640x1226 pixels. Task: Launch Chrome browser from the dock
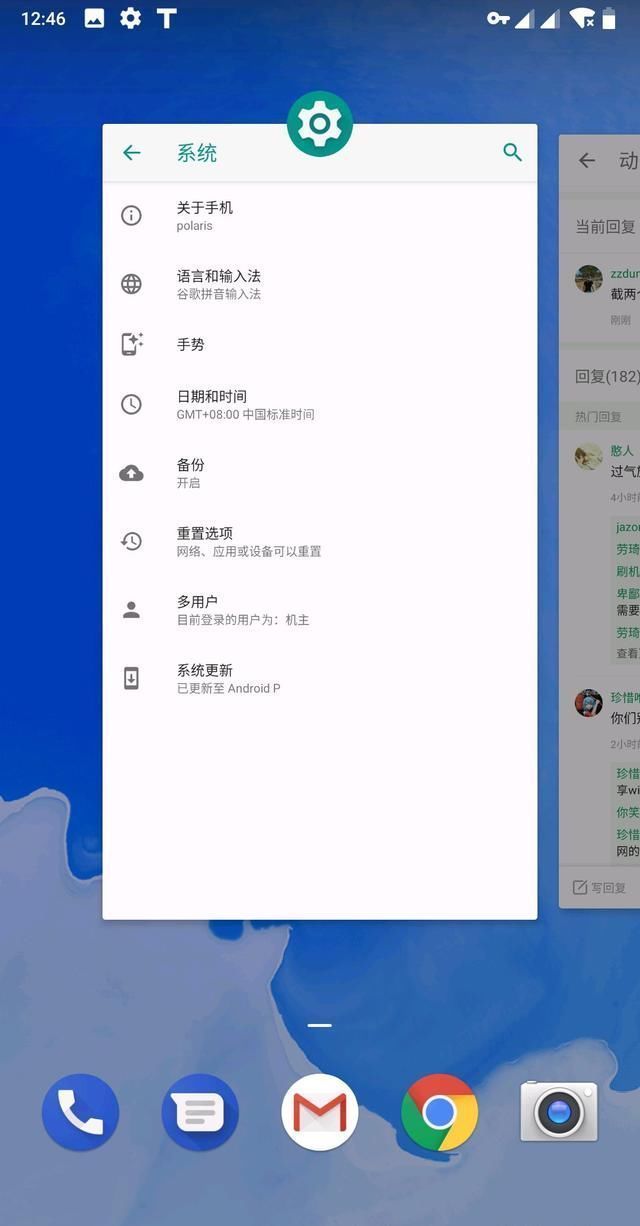439,1112
